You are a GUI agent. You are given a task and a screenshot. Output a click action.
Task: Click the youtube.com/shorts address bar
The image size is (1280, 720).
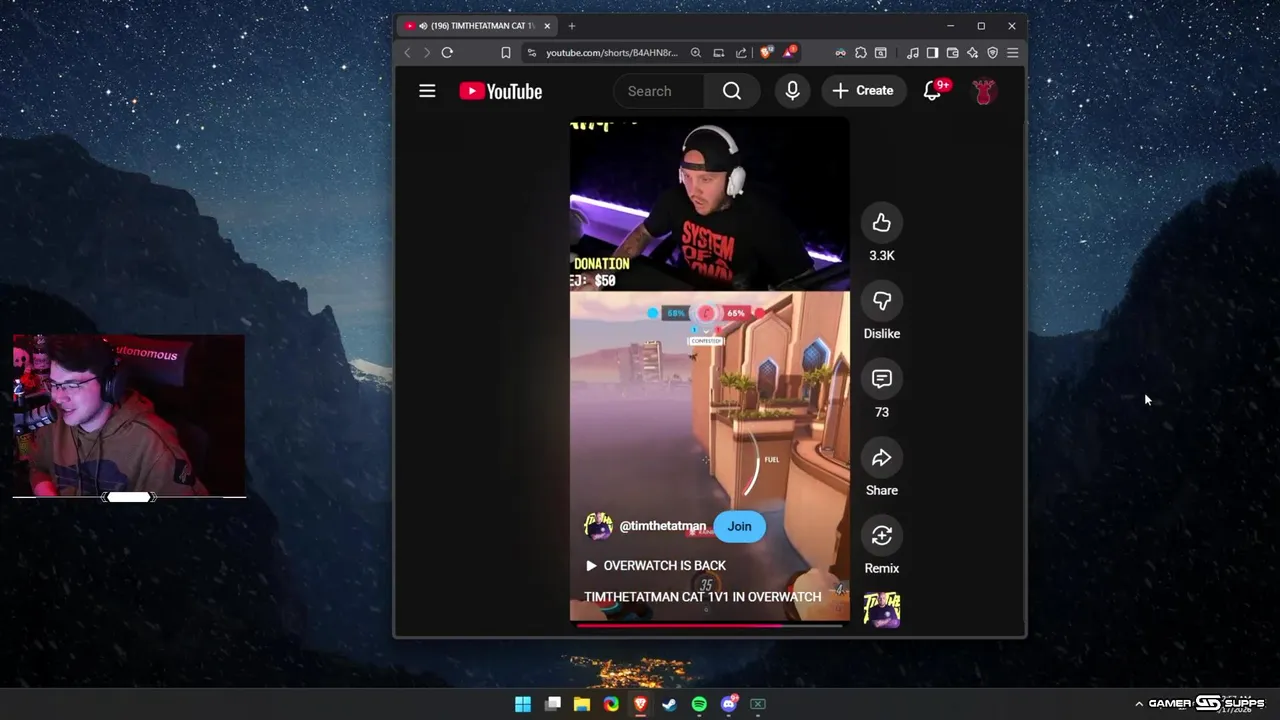[x=612, y=53]
